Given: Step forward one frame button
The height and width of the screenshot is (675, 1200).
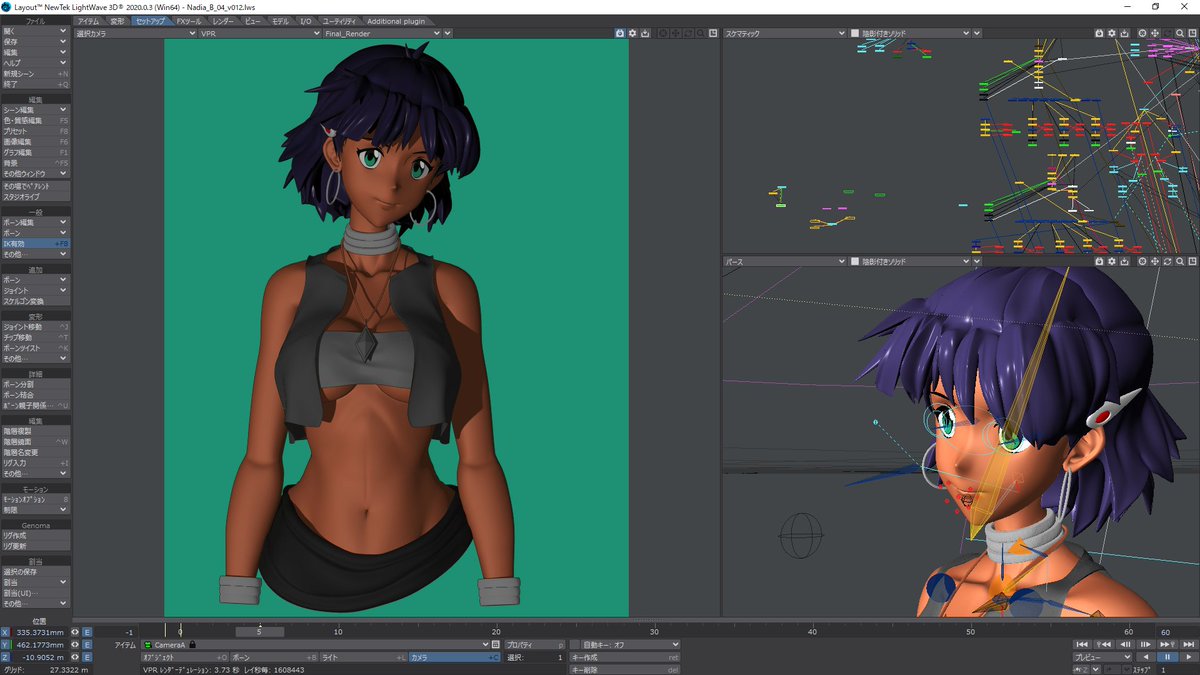Looking at the screenshot, I should [1146, 644].
